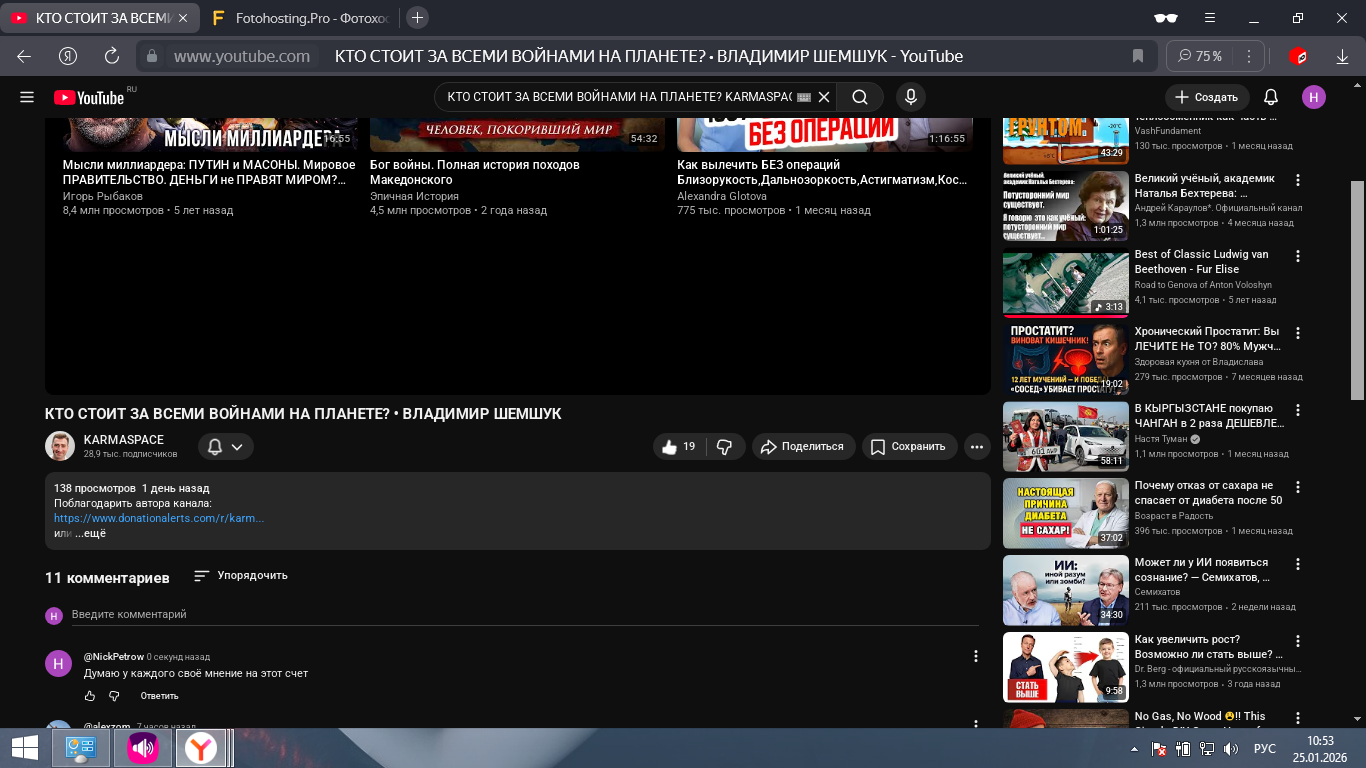Viewport: 1366px width, 768px height.
Task: Open the battery power tray icon
Action: click(1184, 748)
